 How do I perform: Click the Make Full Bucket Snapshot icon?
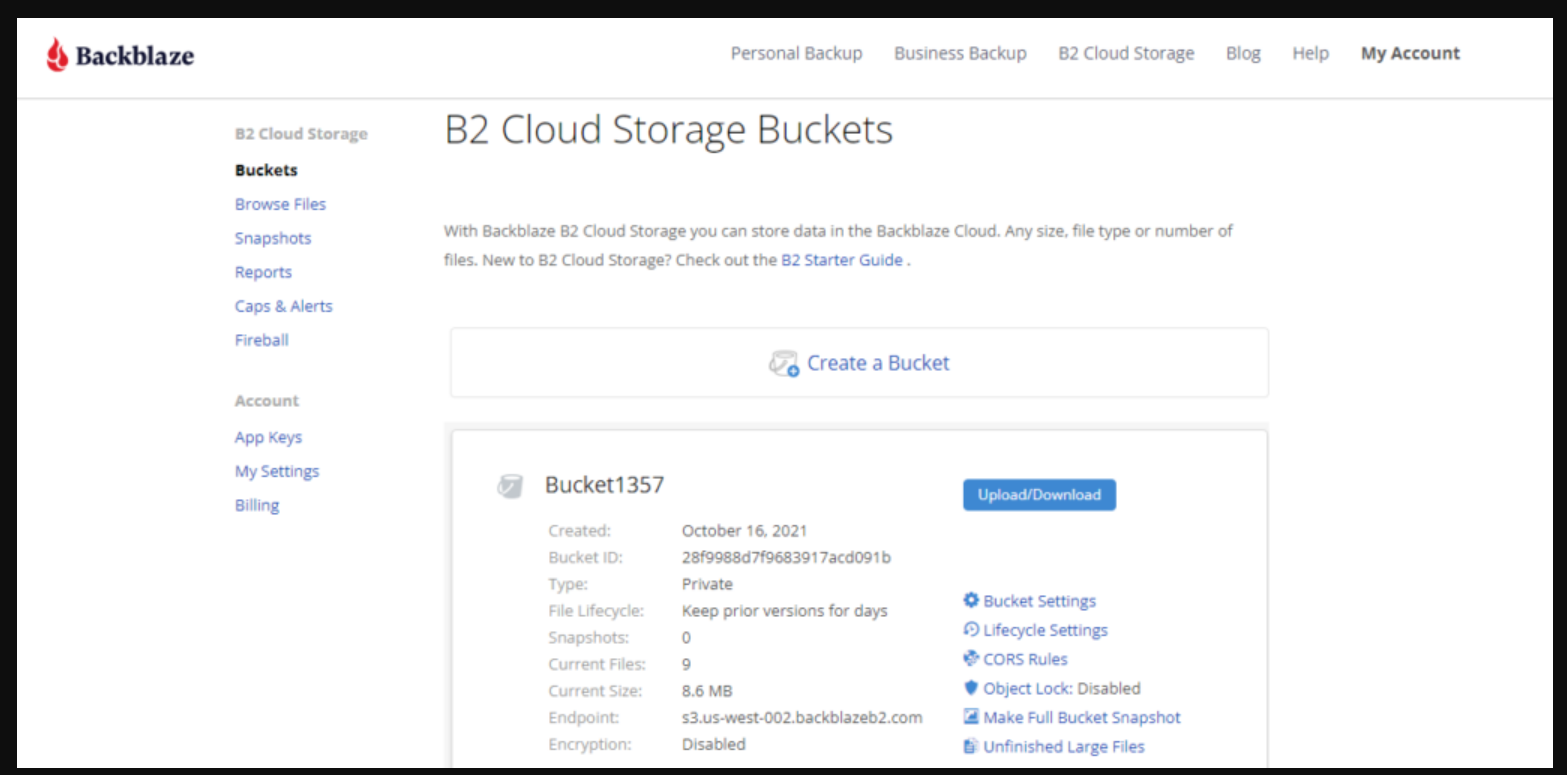pos(971,716)
